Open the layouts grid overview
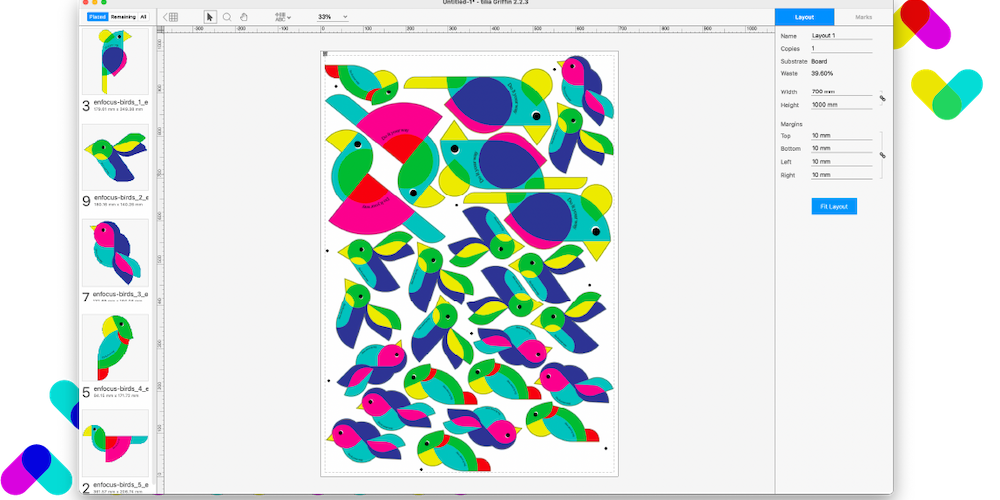 coord(170,17)
